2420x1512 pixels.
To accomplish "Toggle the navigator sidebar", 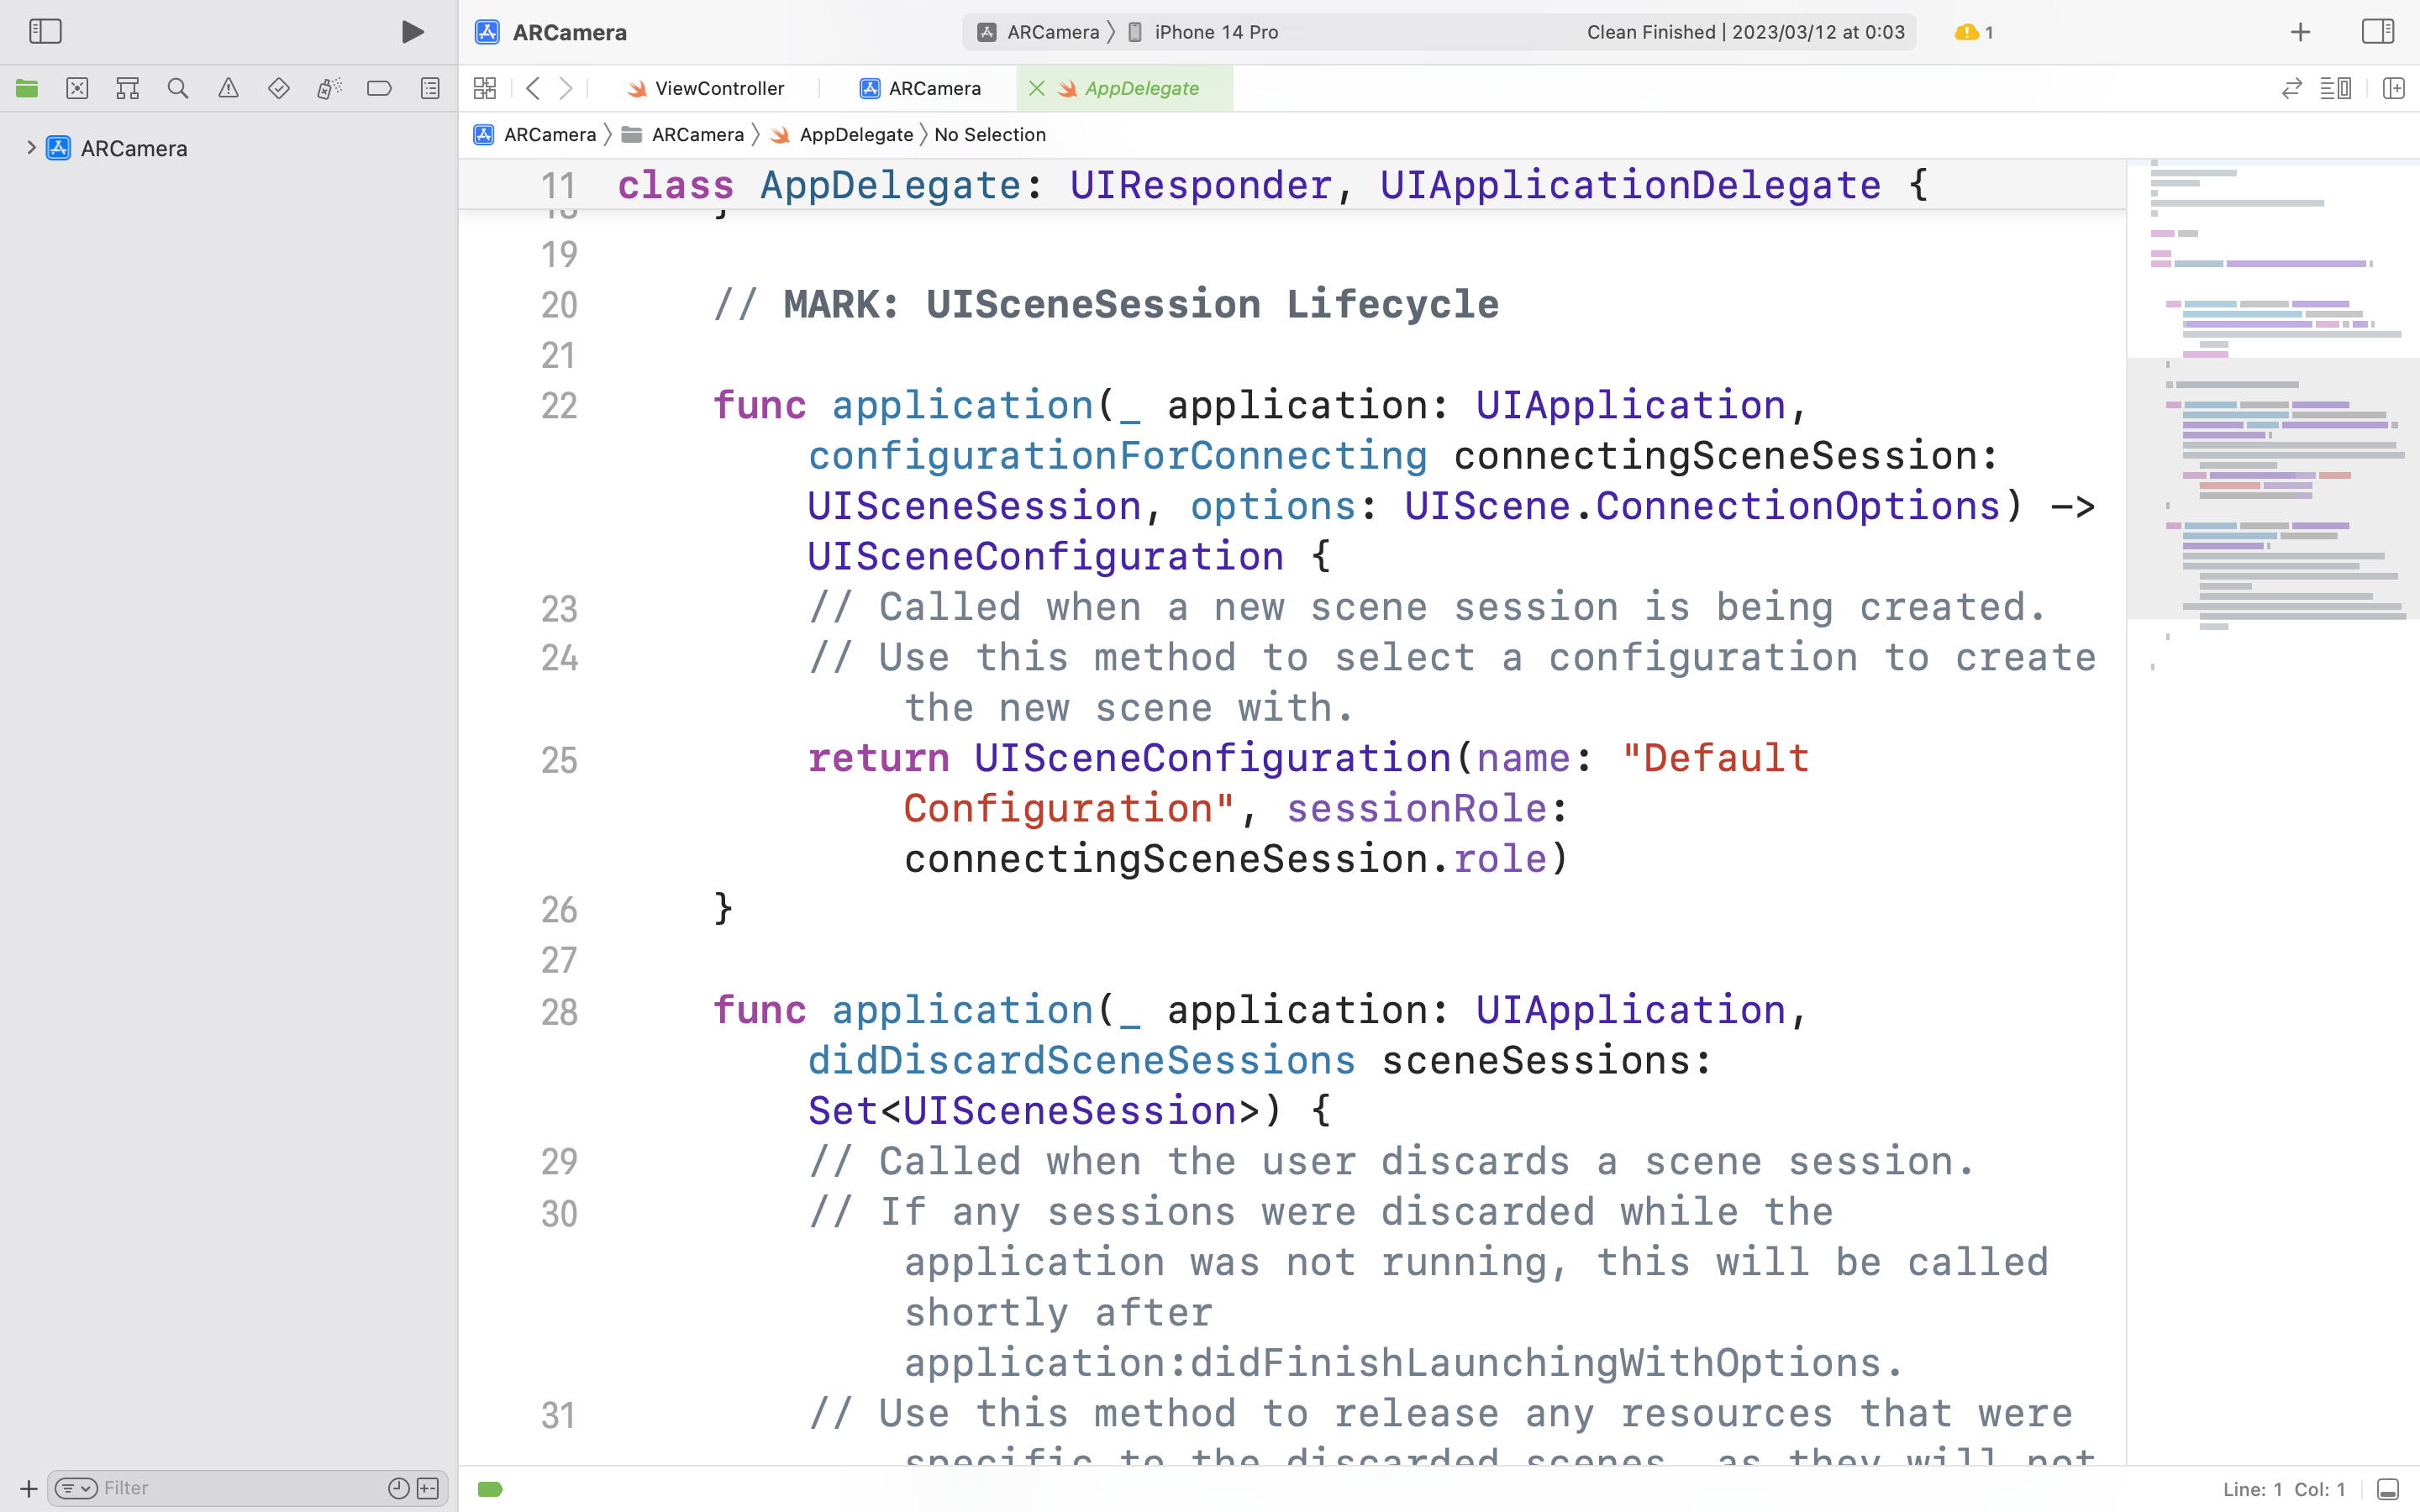I will point(45,31).
